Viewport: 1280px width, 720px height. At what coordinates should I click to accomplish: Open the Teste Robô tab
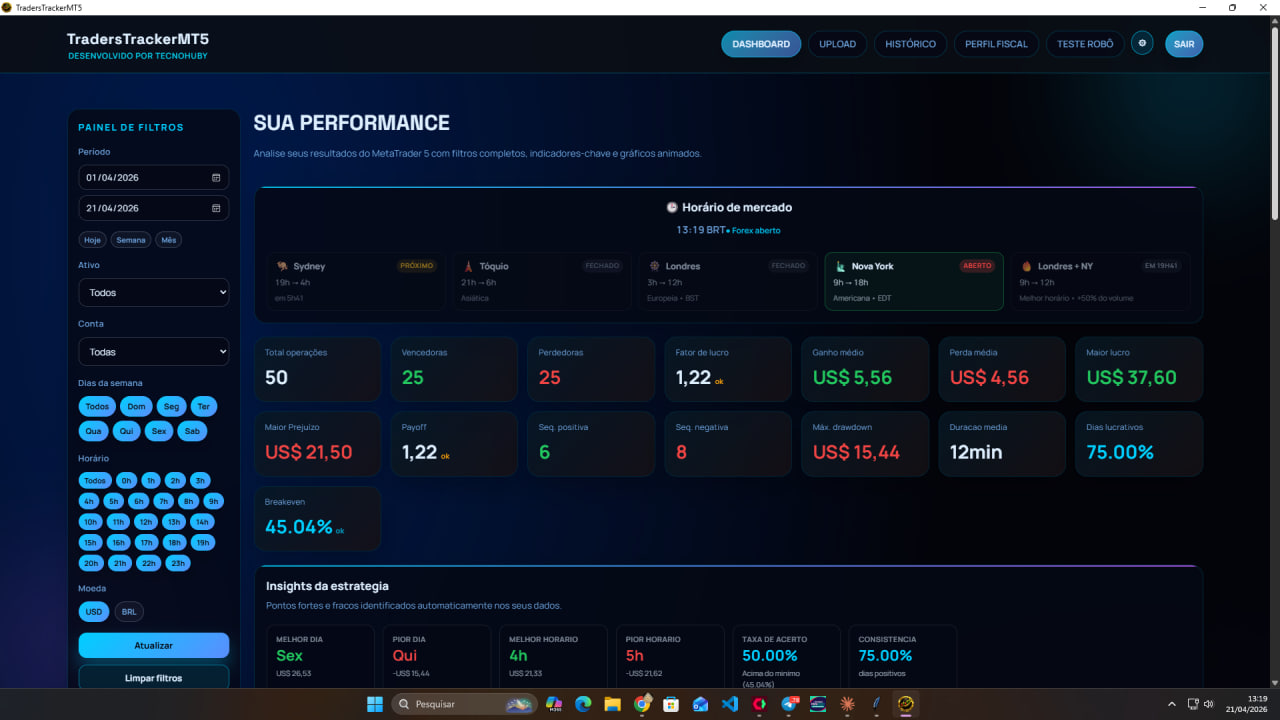click(x=1085, y=44)
